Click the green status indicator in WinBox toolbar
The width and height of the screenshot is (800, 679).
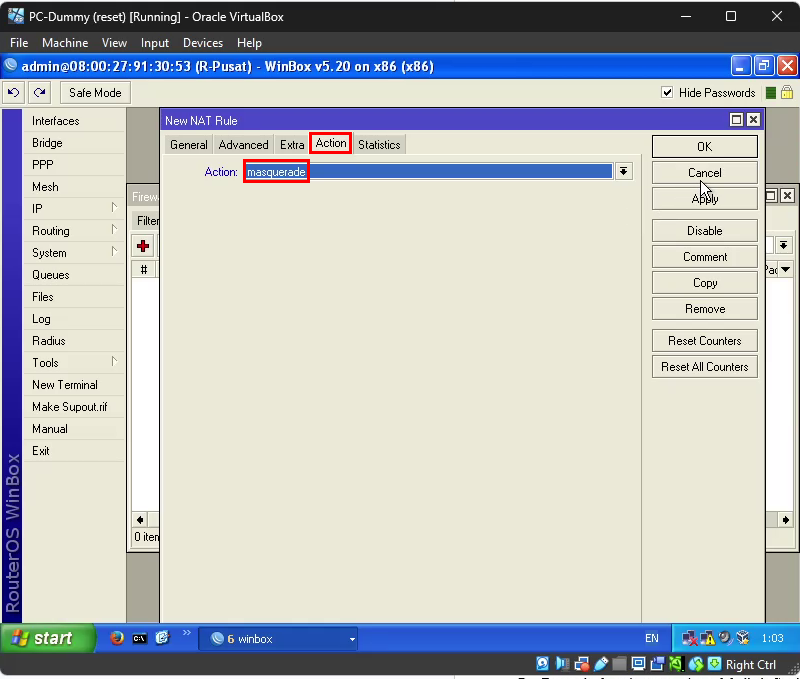[771, 93]
